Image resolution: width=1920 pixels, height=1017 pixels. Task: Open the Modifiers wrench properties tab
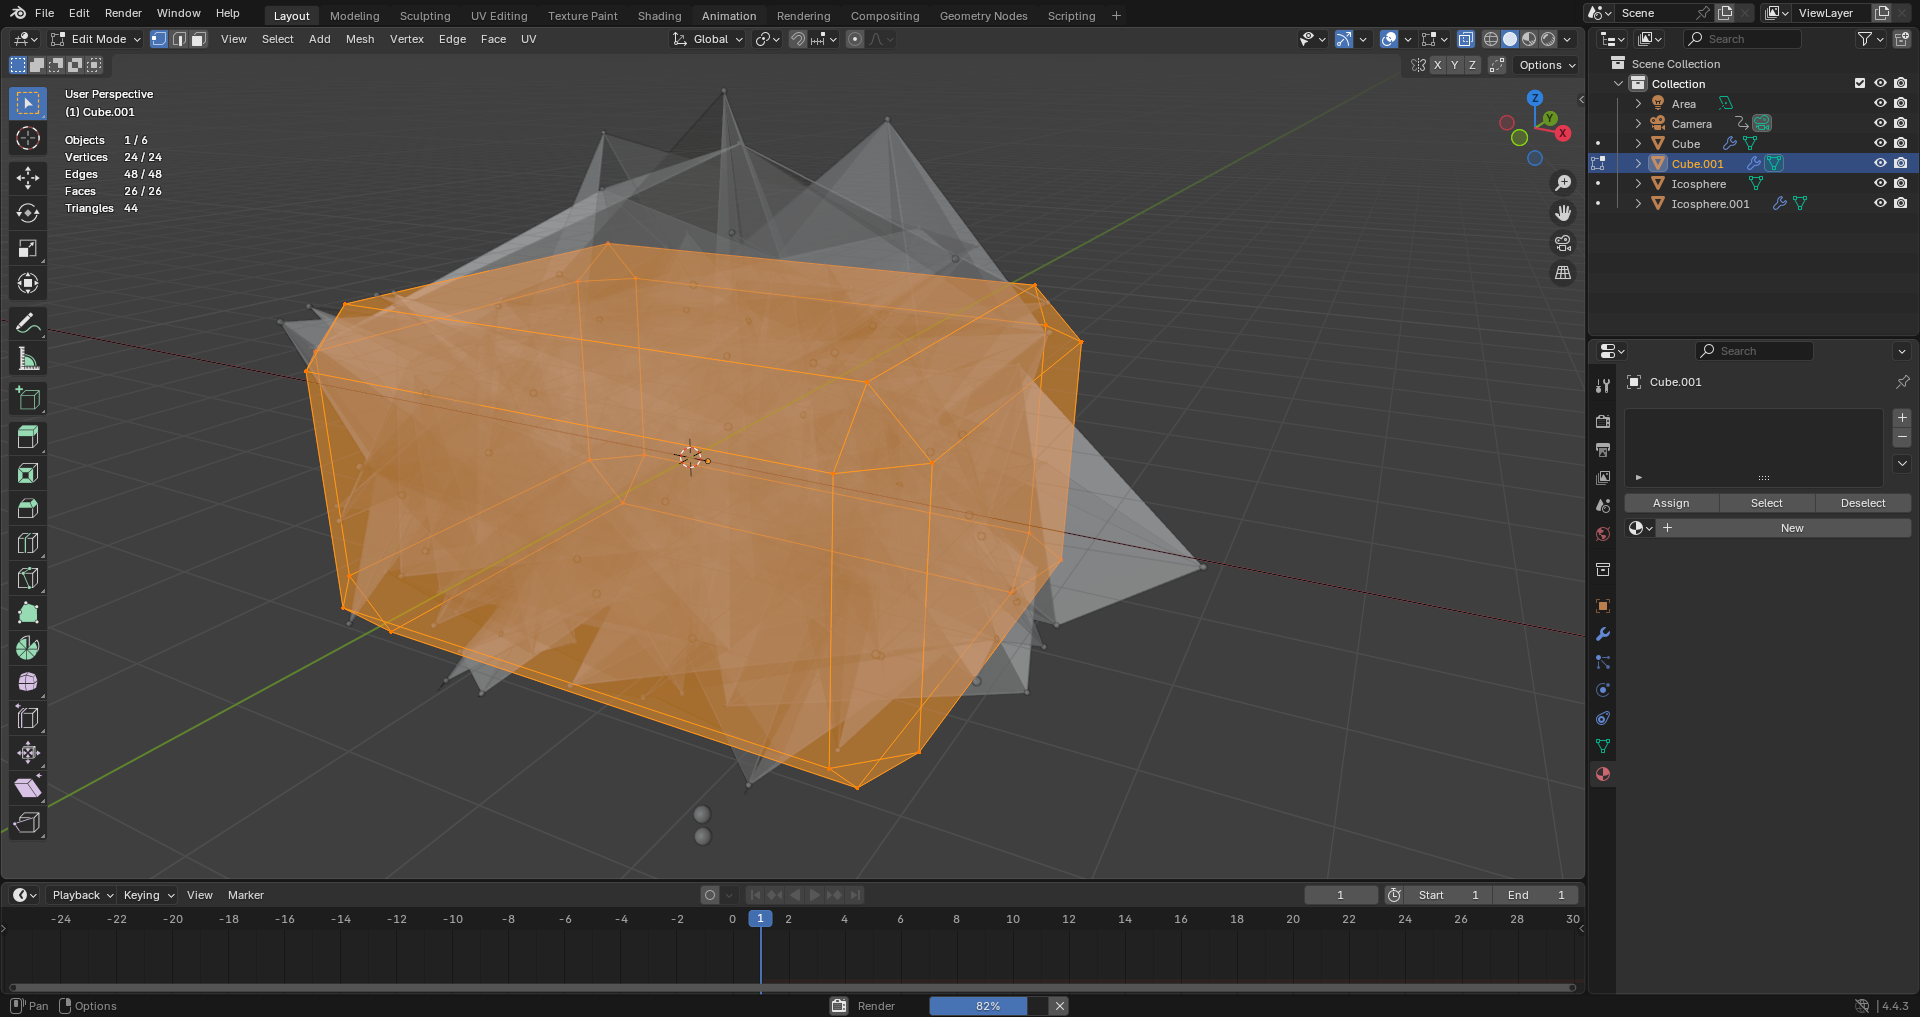(x=1603, y=634)
